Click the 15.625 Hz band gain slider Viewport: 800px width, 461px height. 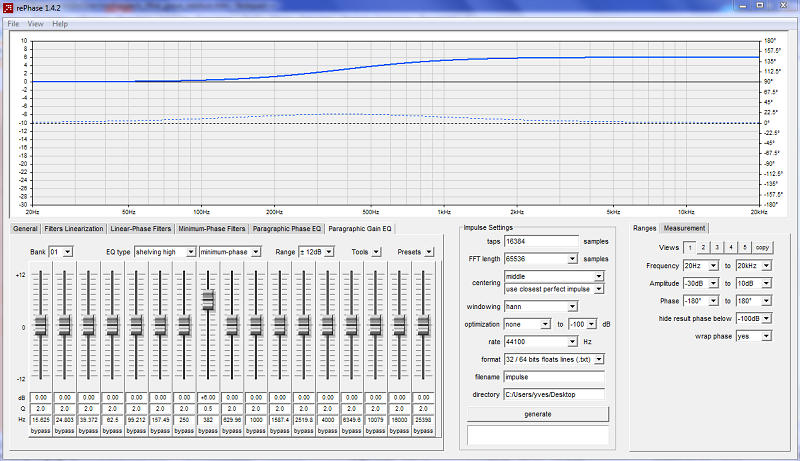[40, 326]
